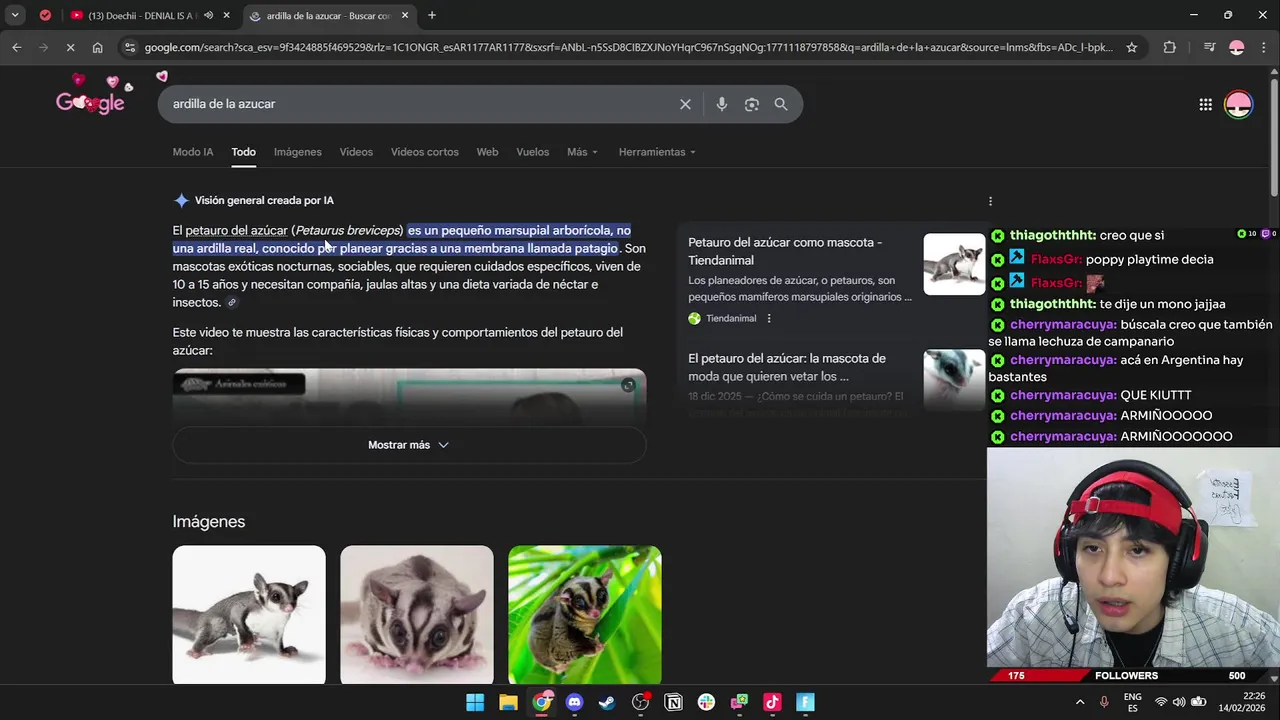Open 'Petauro del azúcar como mascota - Tiendanimal' link

pos(785,251)
